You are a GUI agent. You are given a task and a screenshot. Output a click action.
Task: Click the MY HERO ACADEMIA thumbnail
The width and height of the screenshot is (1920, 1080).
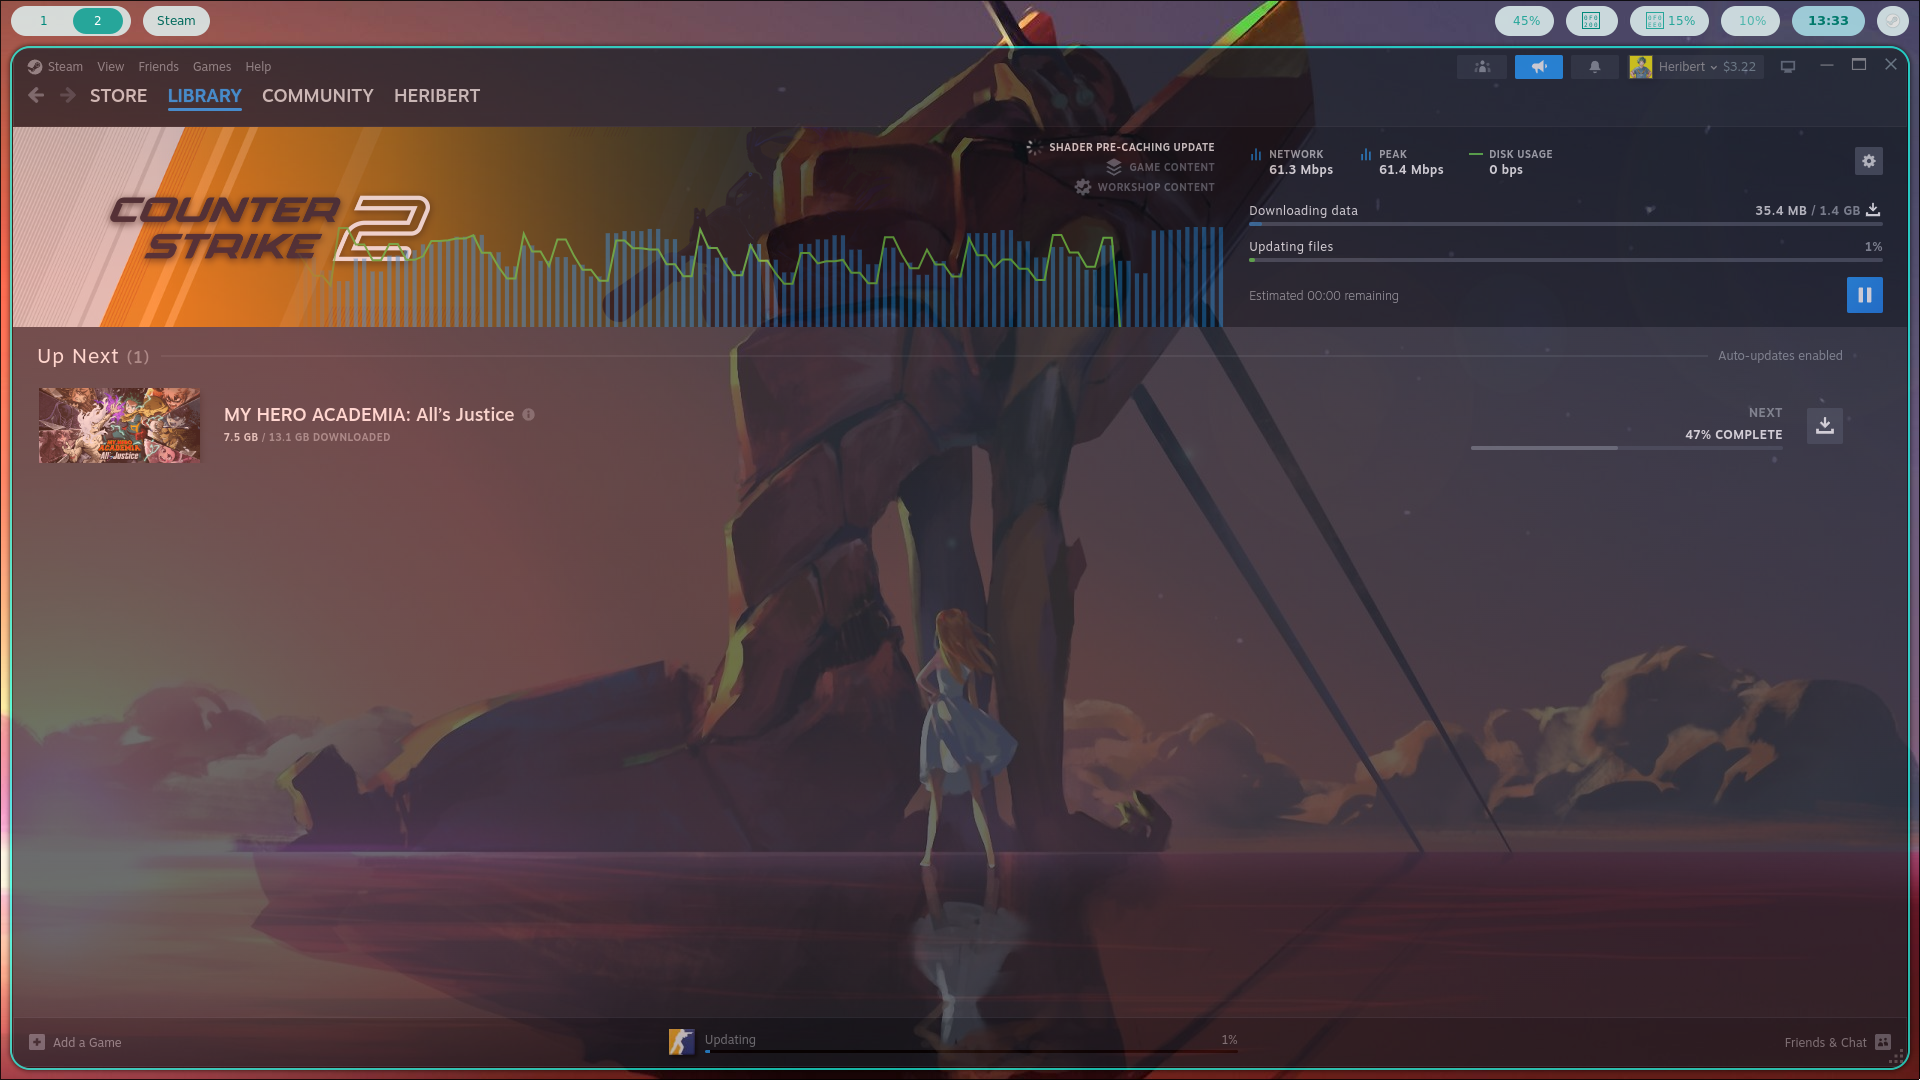click(x=119, y=425)
